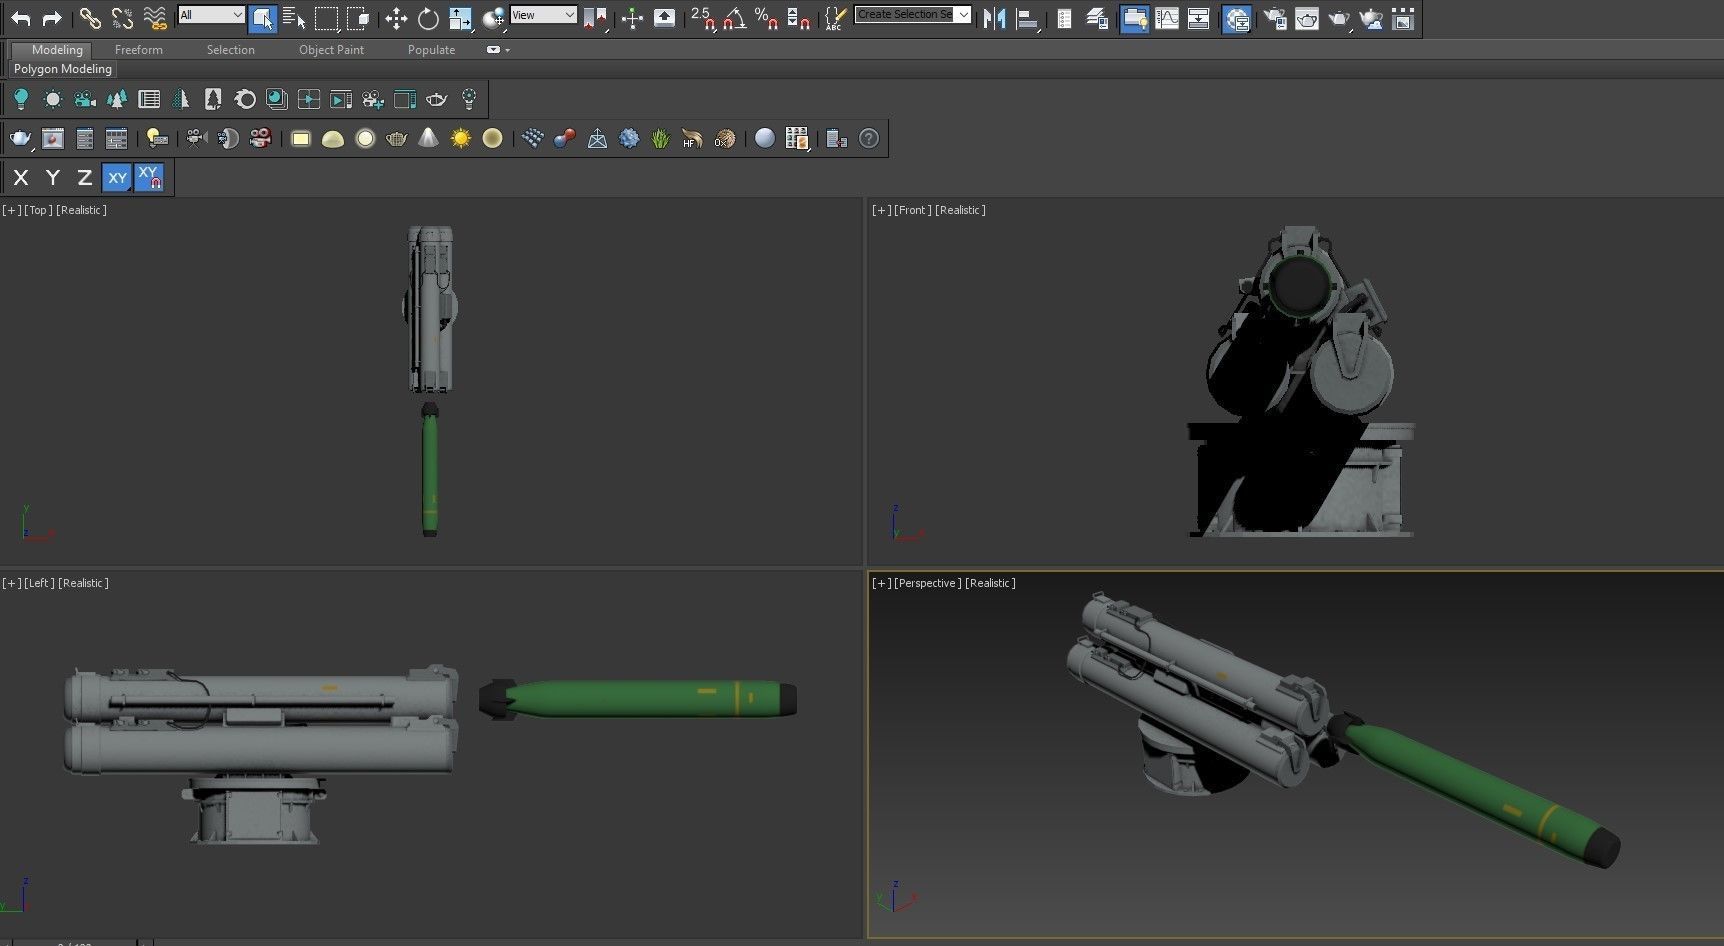Open the Autodesk A360 gallery icon
Viewport: 1724px width, 946px height.
click(x=1403, y=18)
